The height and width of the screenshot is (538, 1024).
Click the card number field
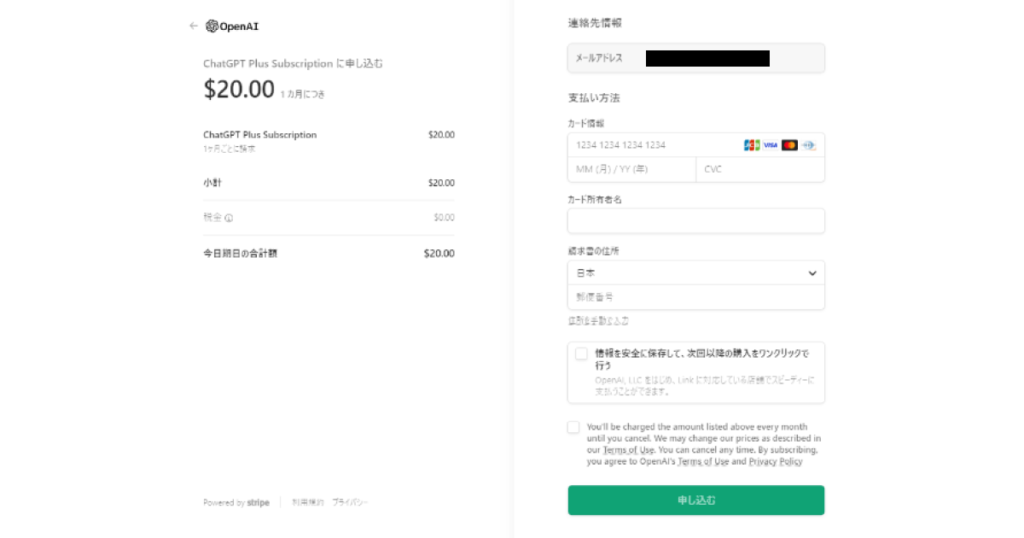click(x=655, y=145)
